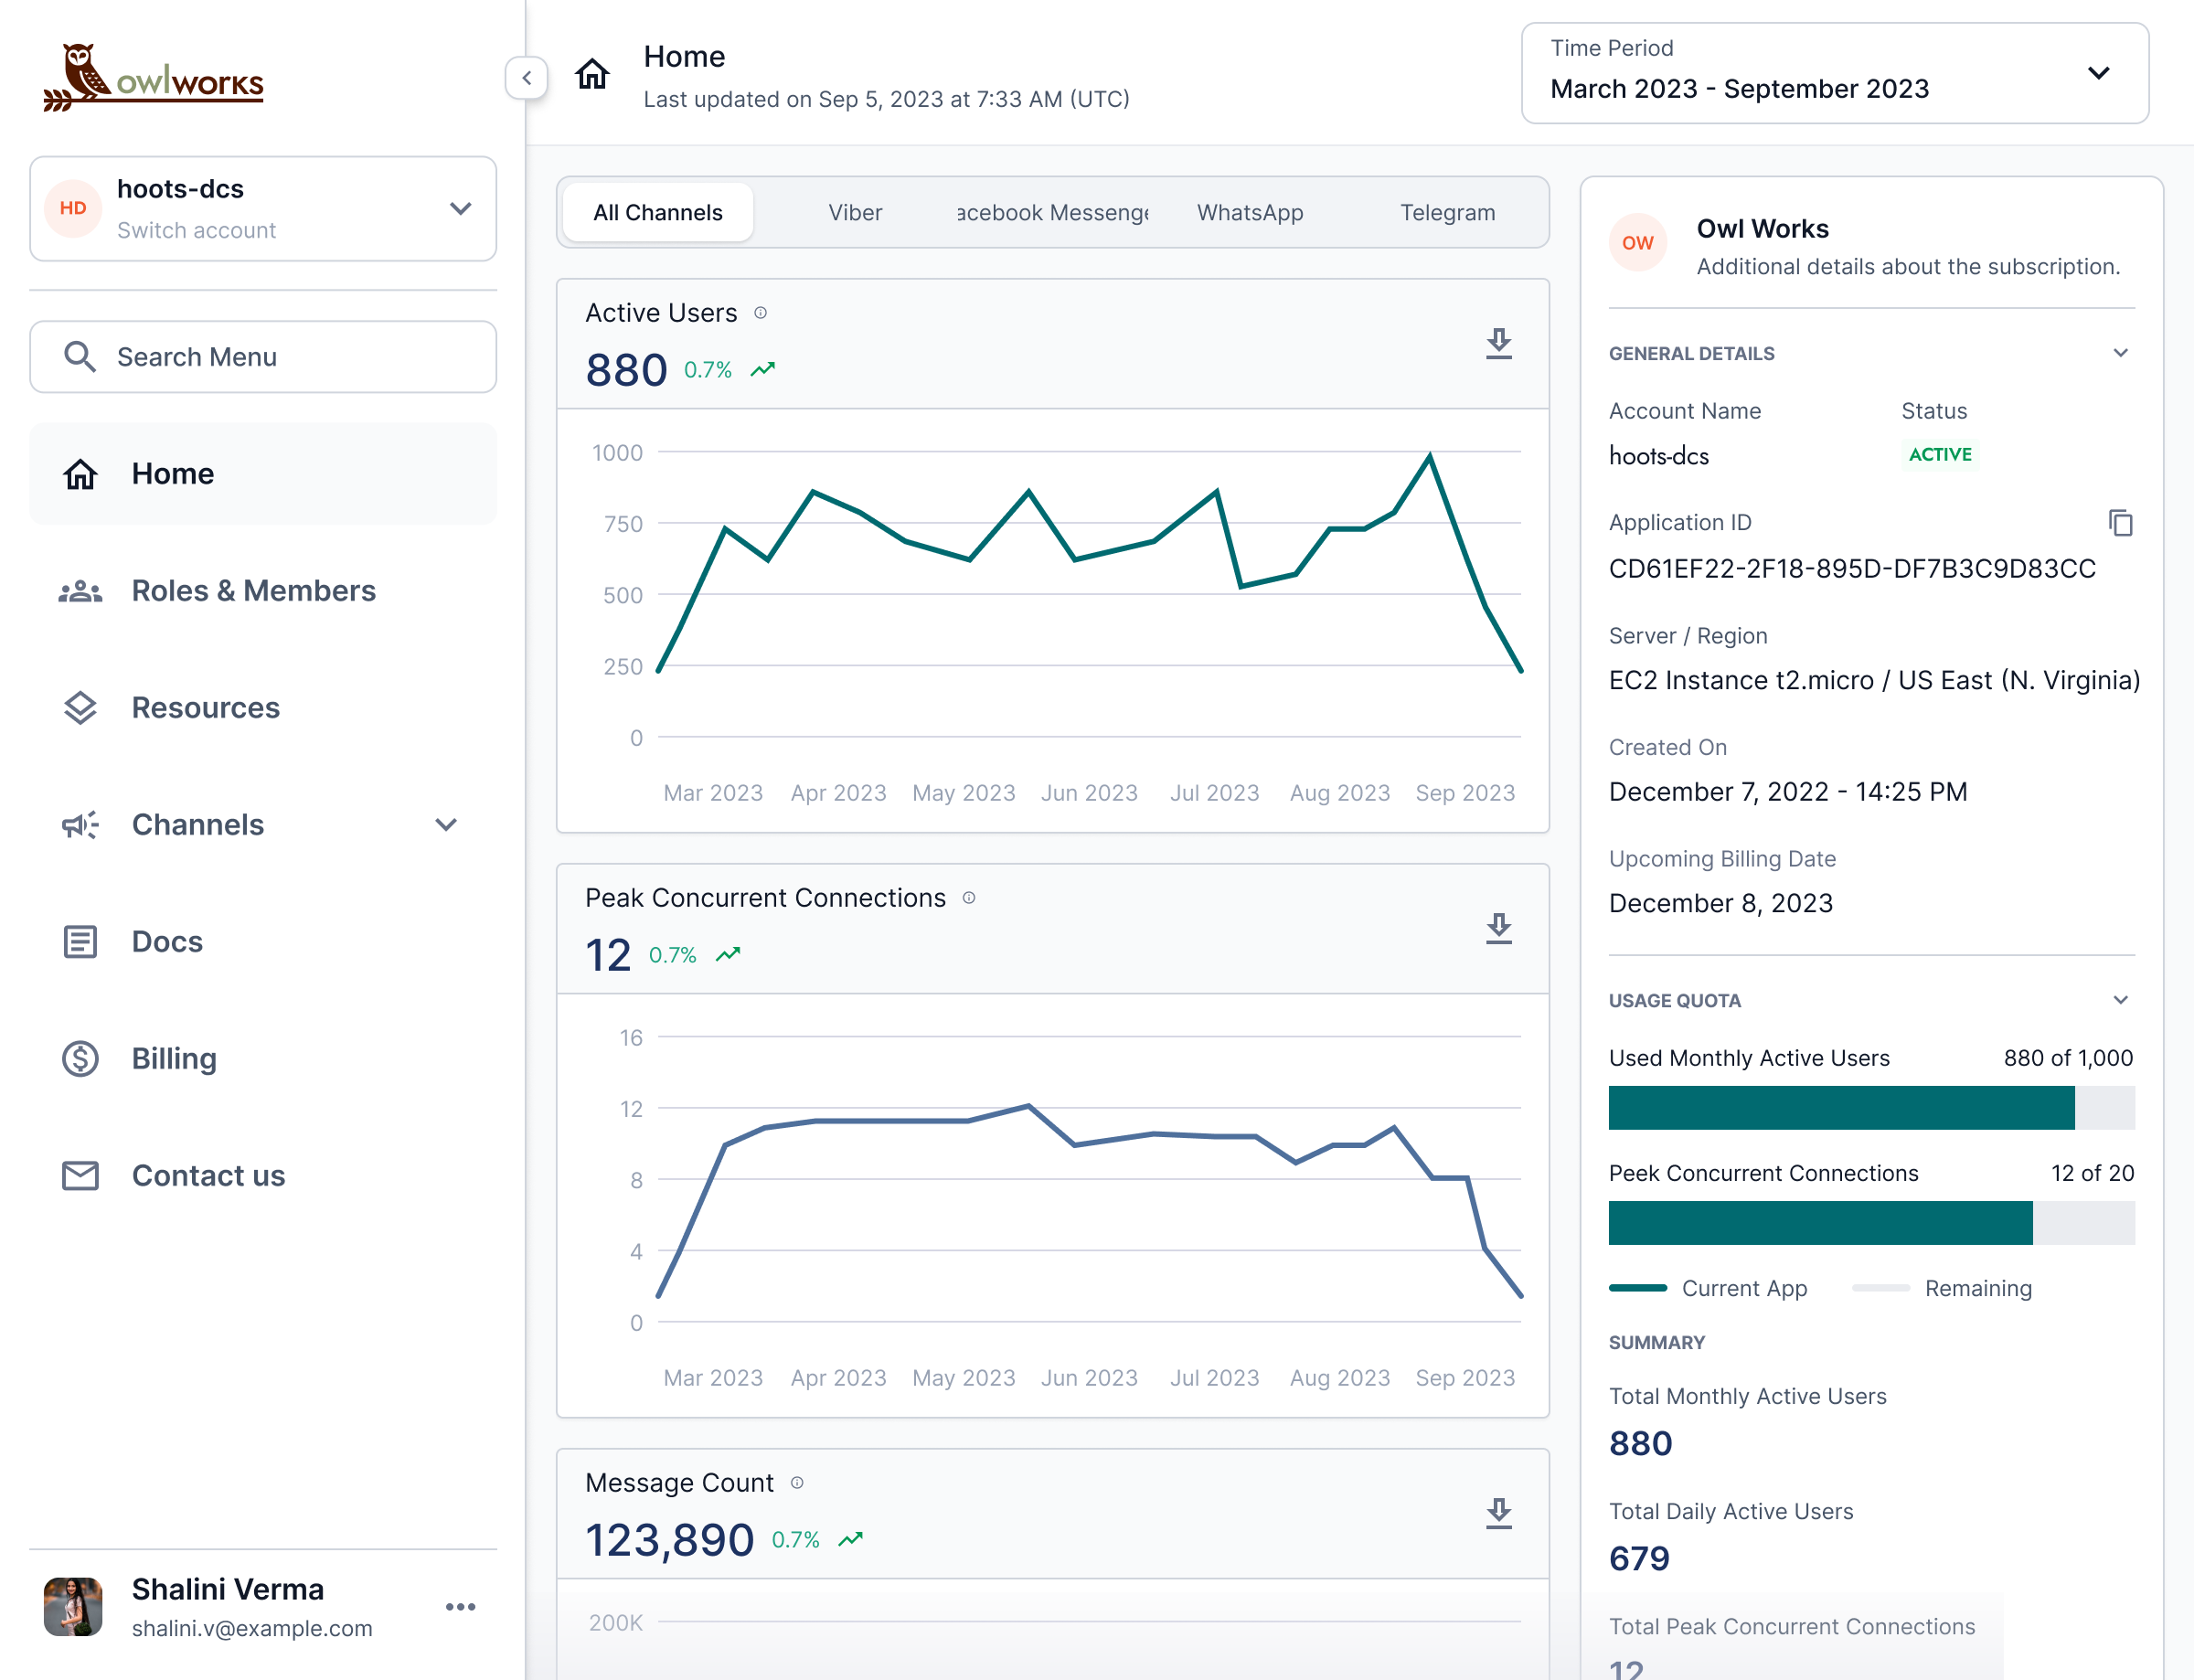Download the Message Count chart
2194x1680 pixels.
coord(1498,1513)
